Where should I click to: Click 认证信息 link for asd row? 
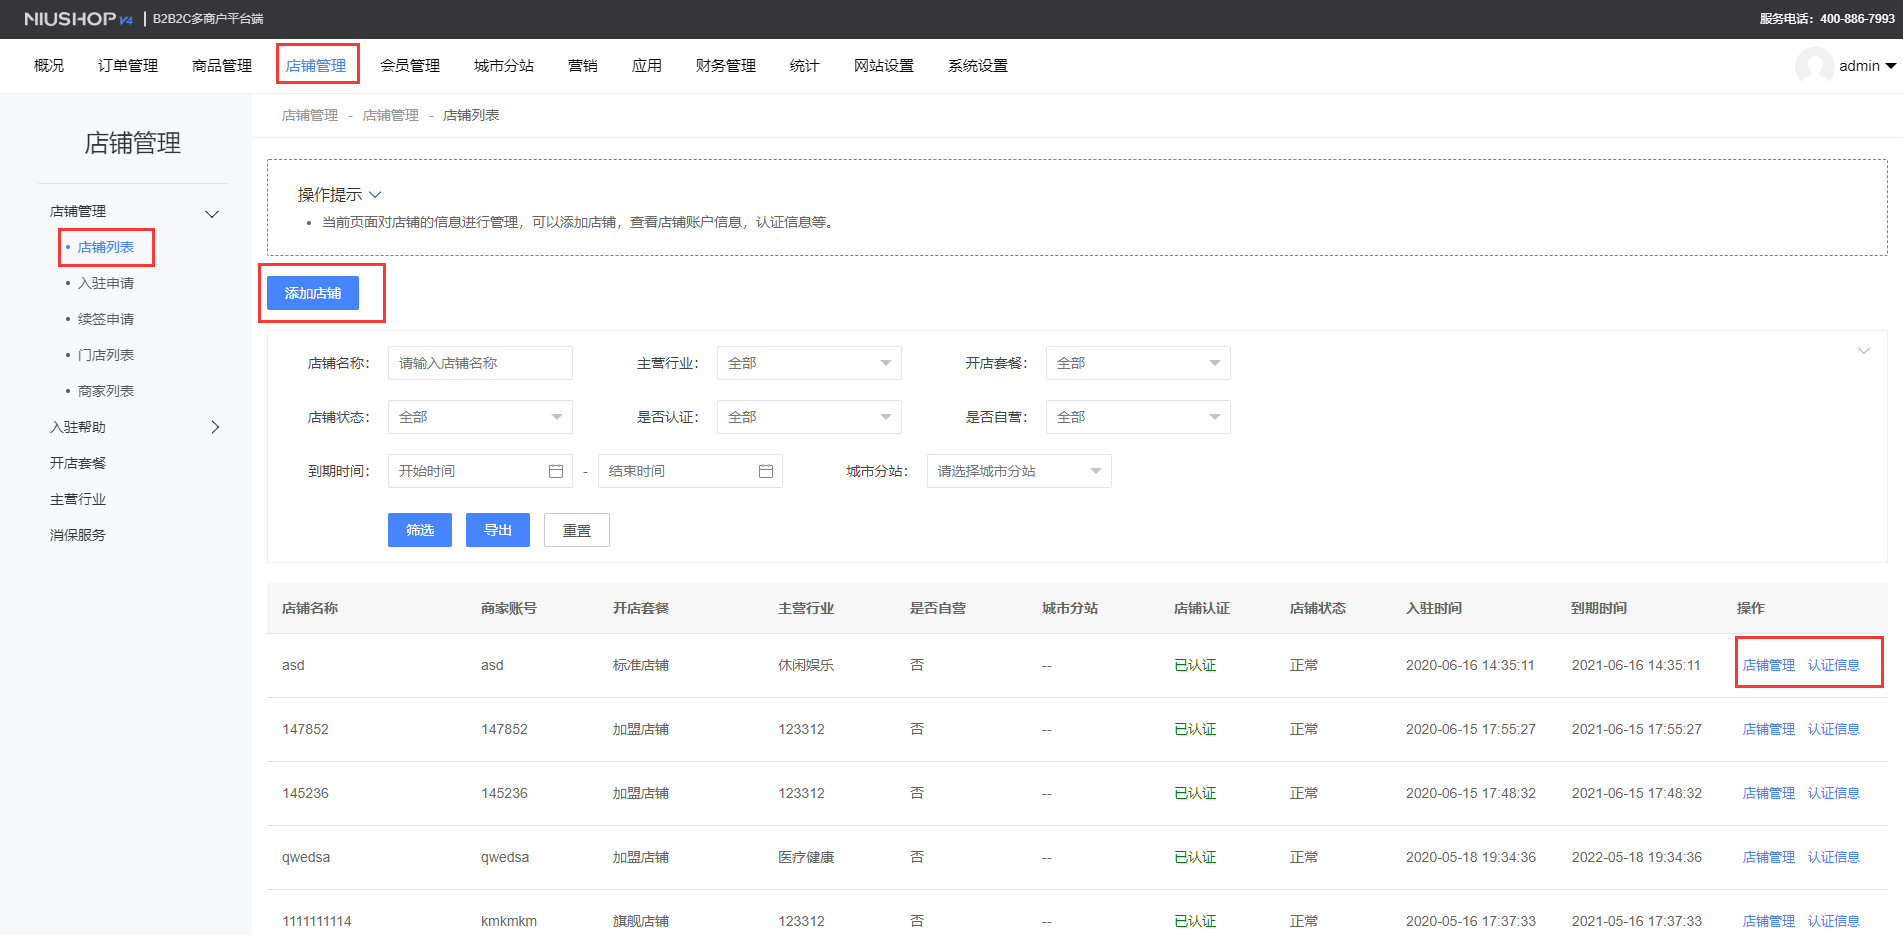(x=1834, y=665)
